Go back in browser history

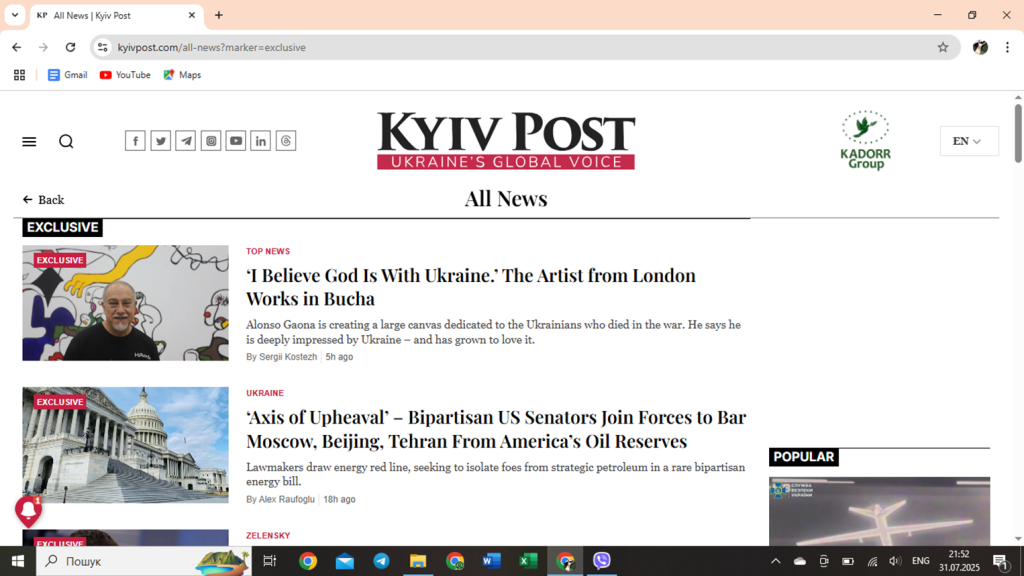pyautogui.click(x=17, y=47)
